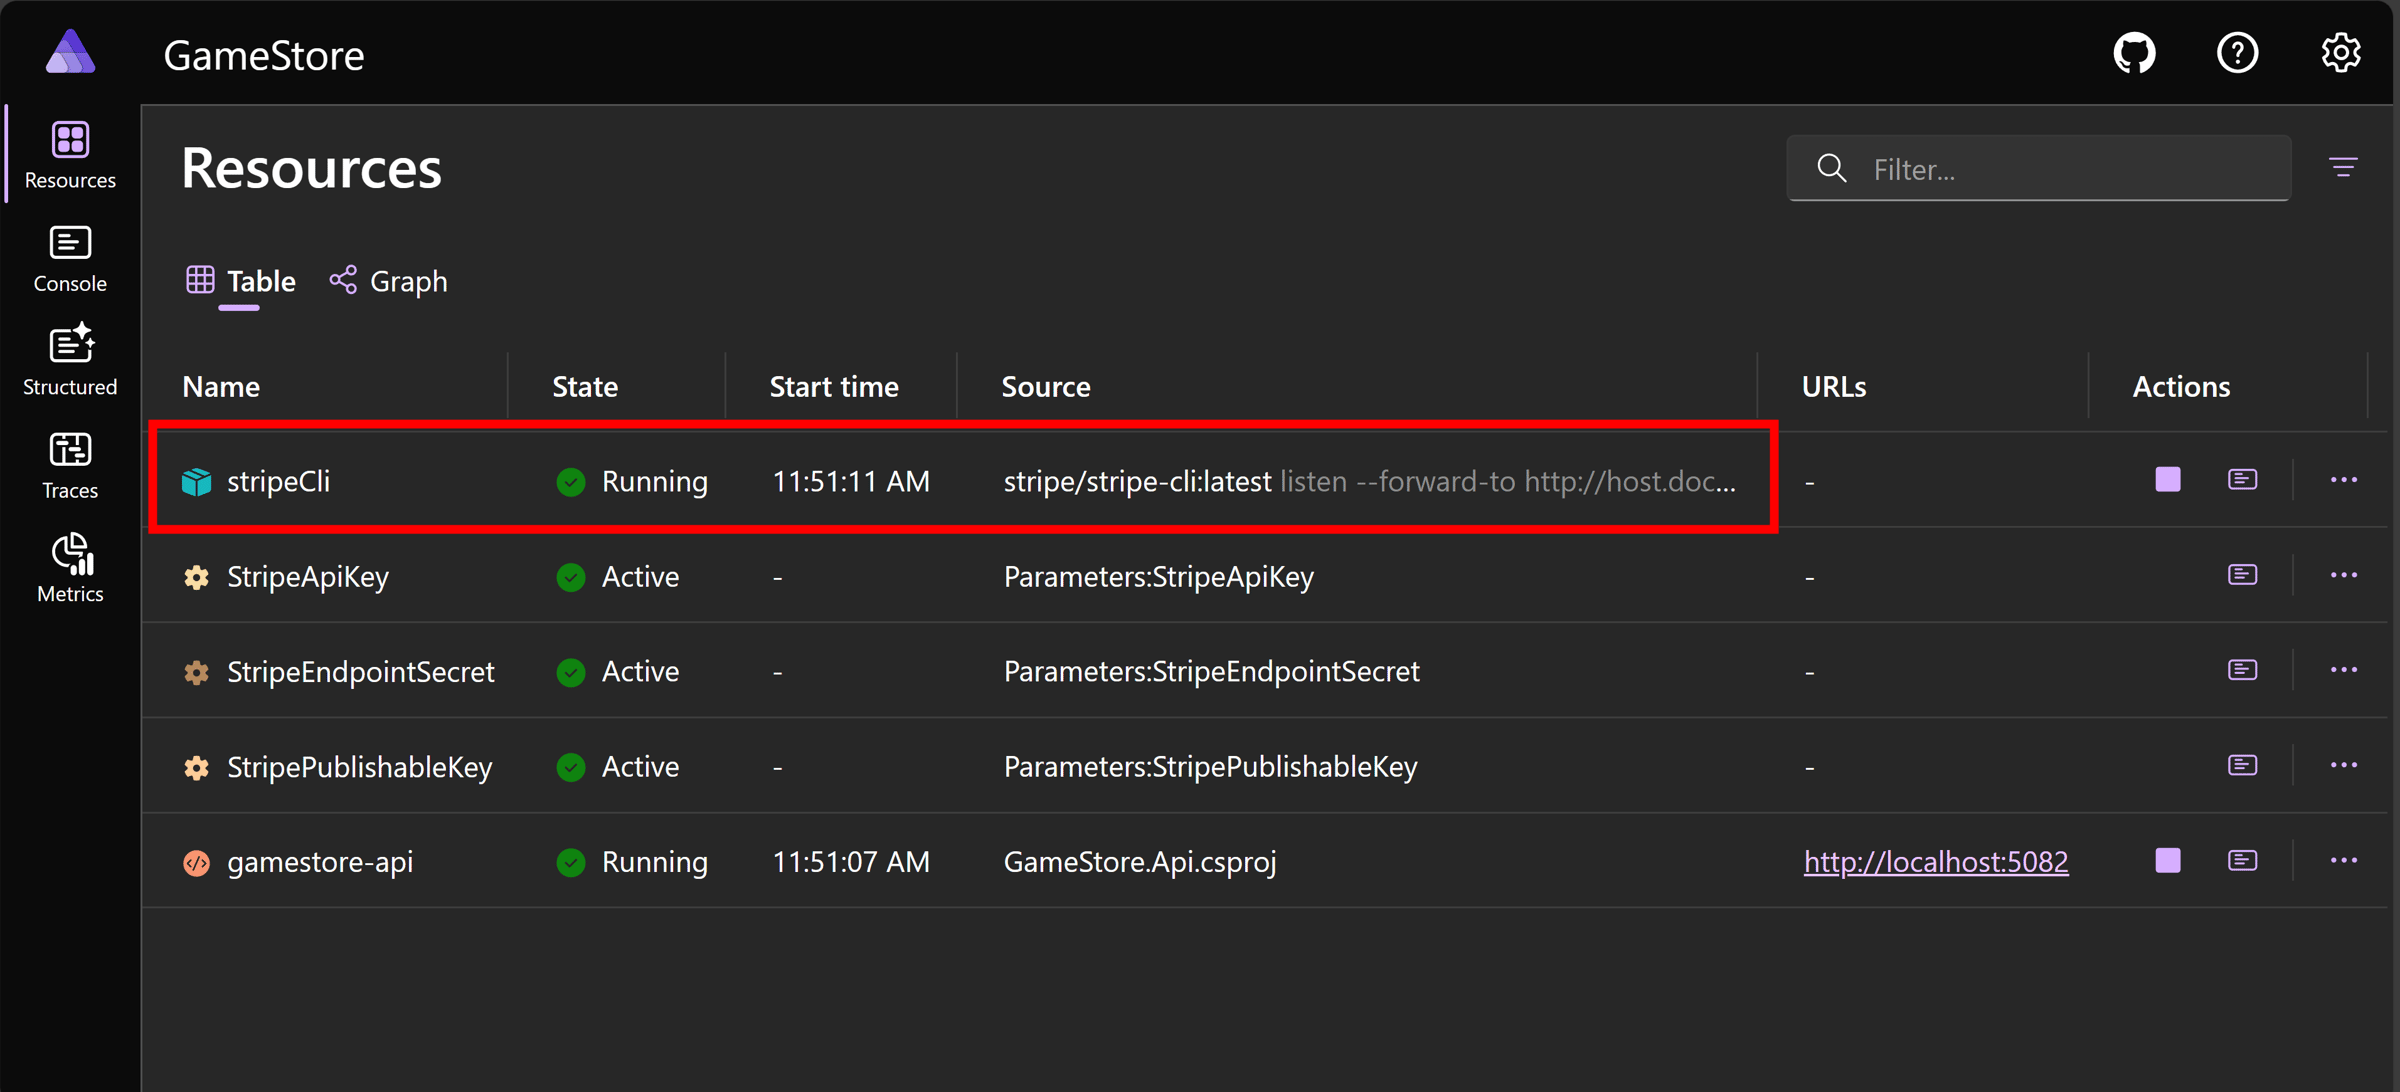The image size is (2400, 1092).
Task: Select the stripeCli resource name
Action: pos(278,481)
